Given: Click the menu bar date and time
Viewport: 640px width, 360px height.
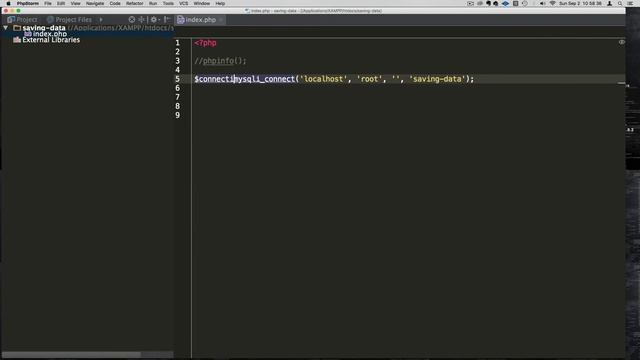Looking at the screenshot, I should click(x=580, y=3).
